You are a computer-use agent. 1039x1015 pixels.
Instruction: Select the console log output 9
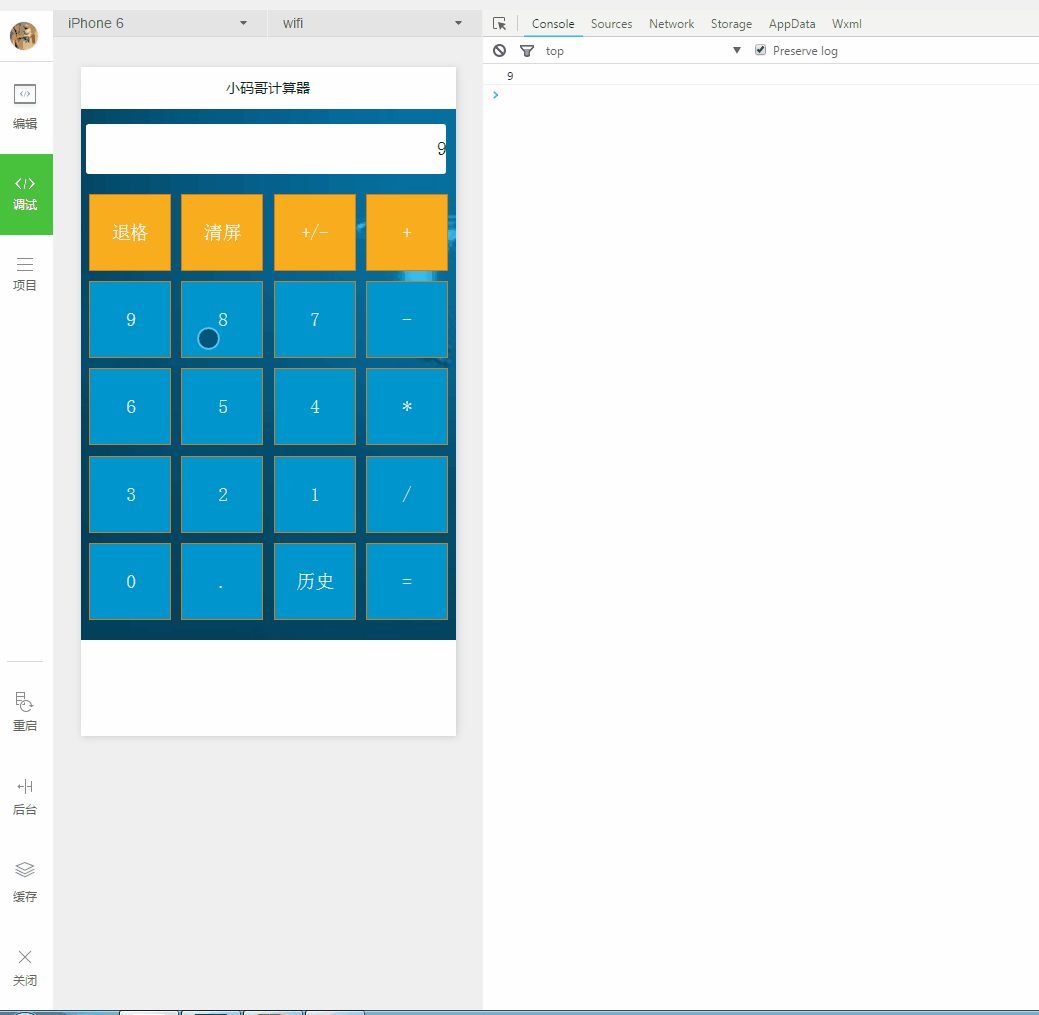tap(510, 76)
